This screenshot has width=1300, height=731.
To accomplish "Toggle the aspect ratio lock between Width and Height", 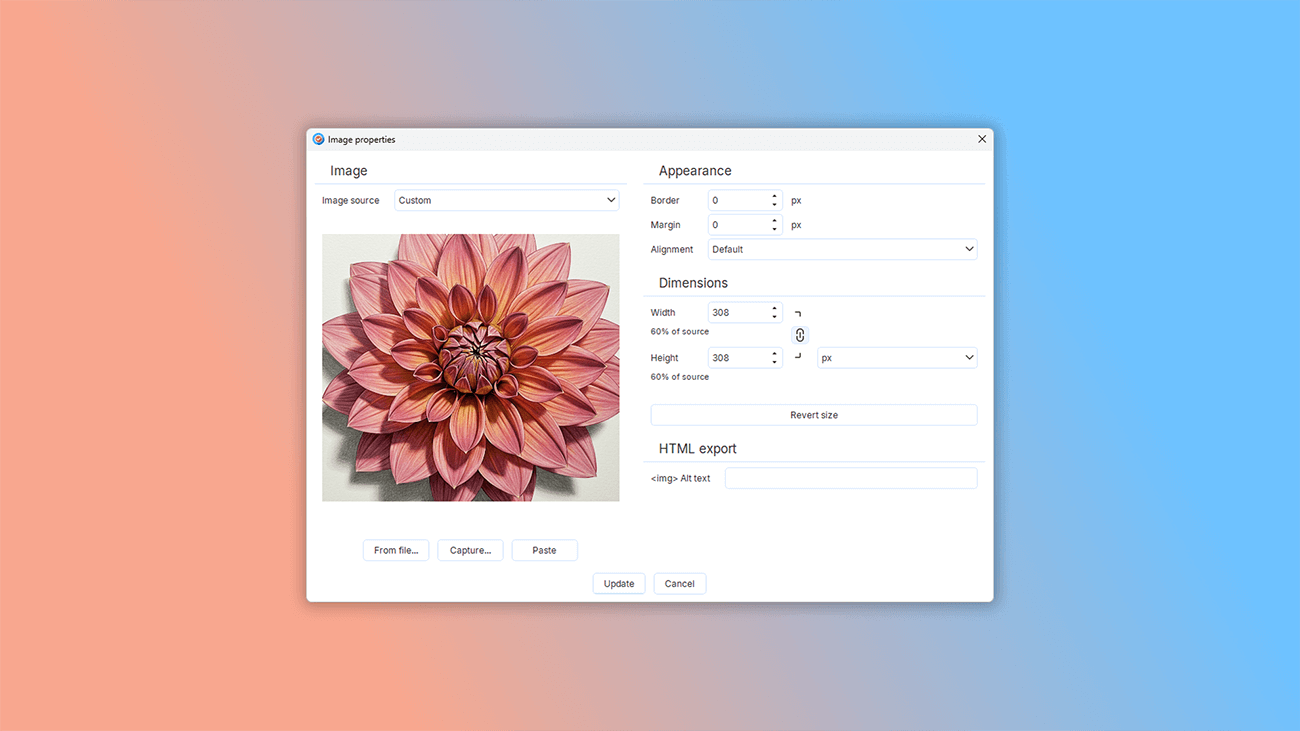I will point(799,334).
